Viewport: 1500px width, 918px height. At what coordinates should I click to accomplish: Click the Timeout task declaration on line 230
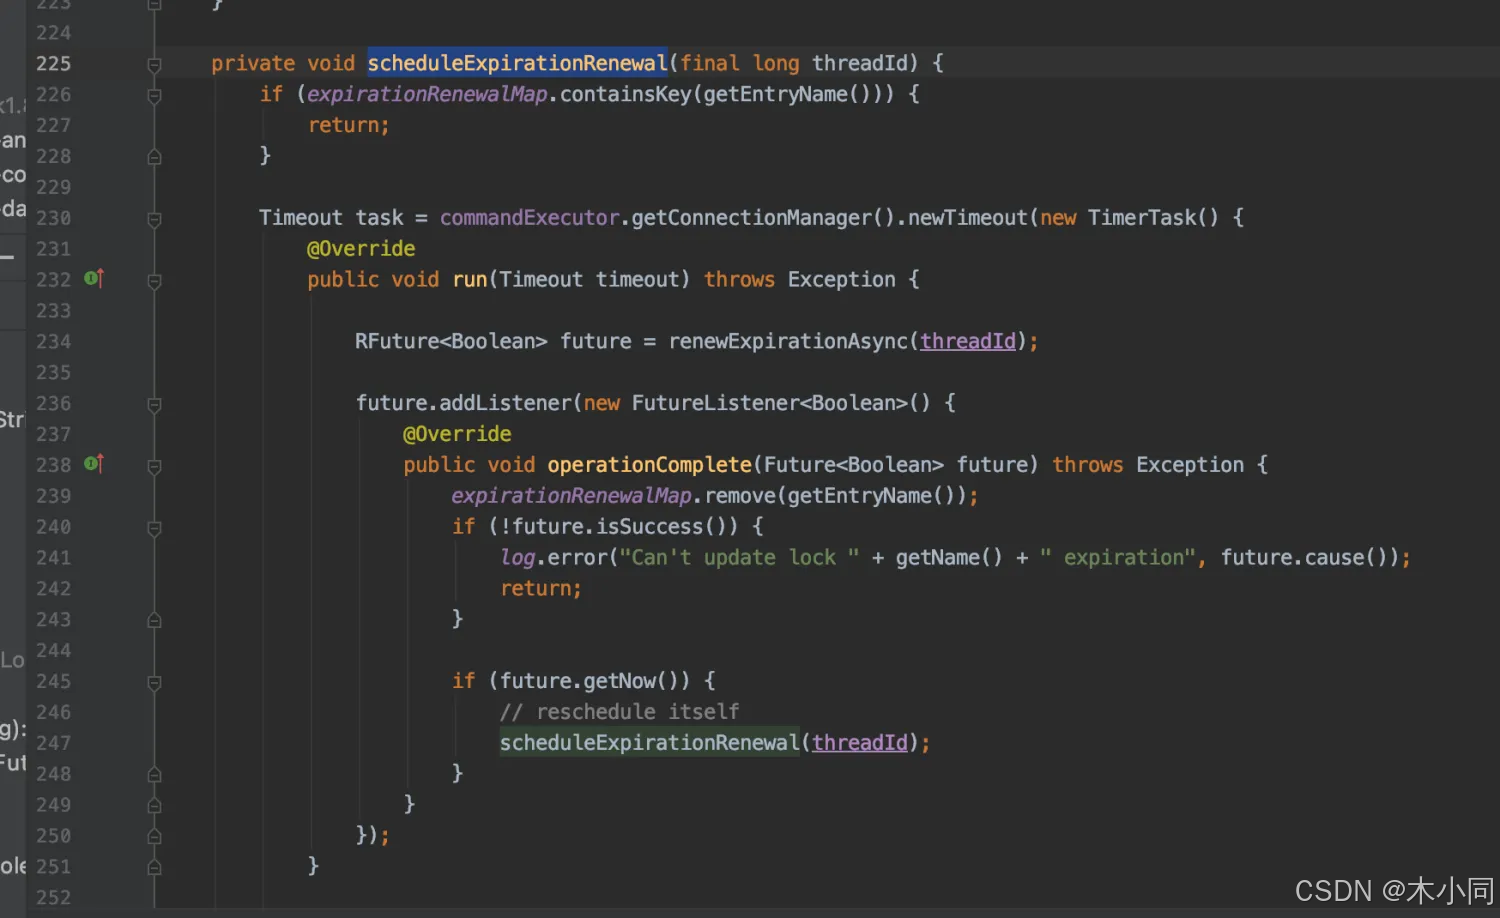coord(331,218)
